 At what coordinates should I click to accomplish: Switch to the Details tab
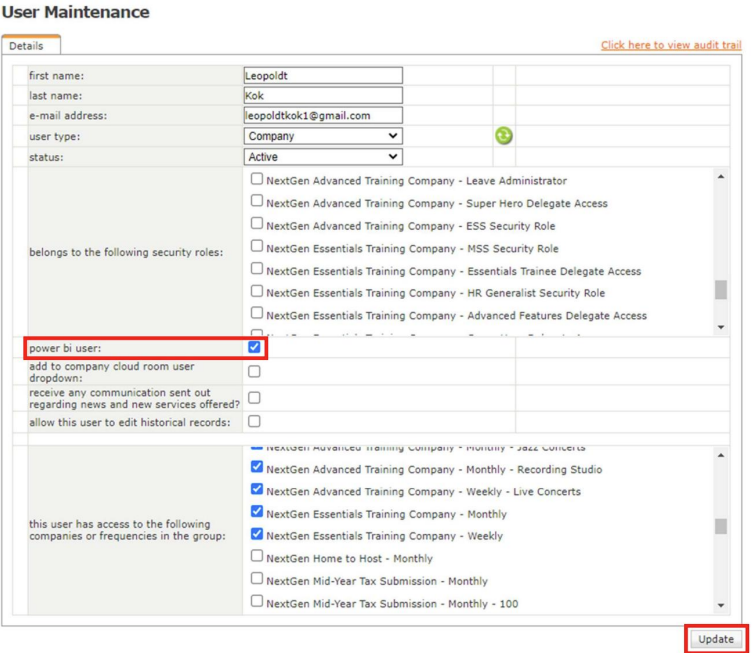tap(31, 46)
